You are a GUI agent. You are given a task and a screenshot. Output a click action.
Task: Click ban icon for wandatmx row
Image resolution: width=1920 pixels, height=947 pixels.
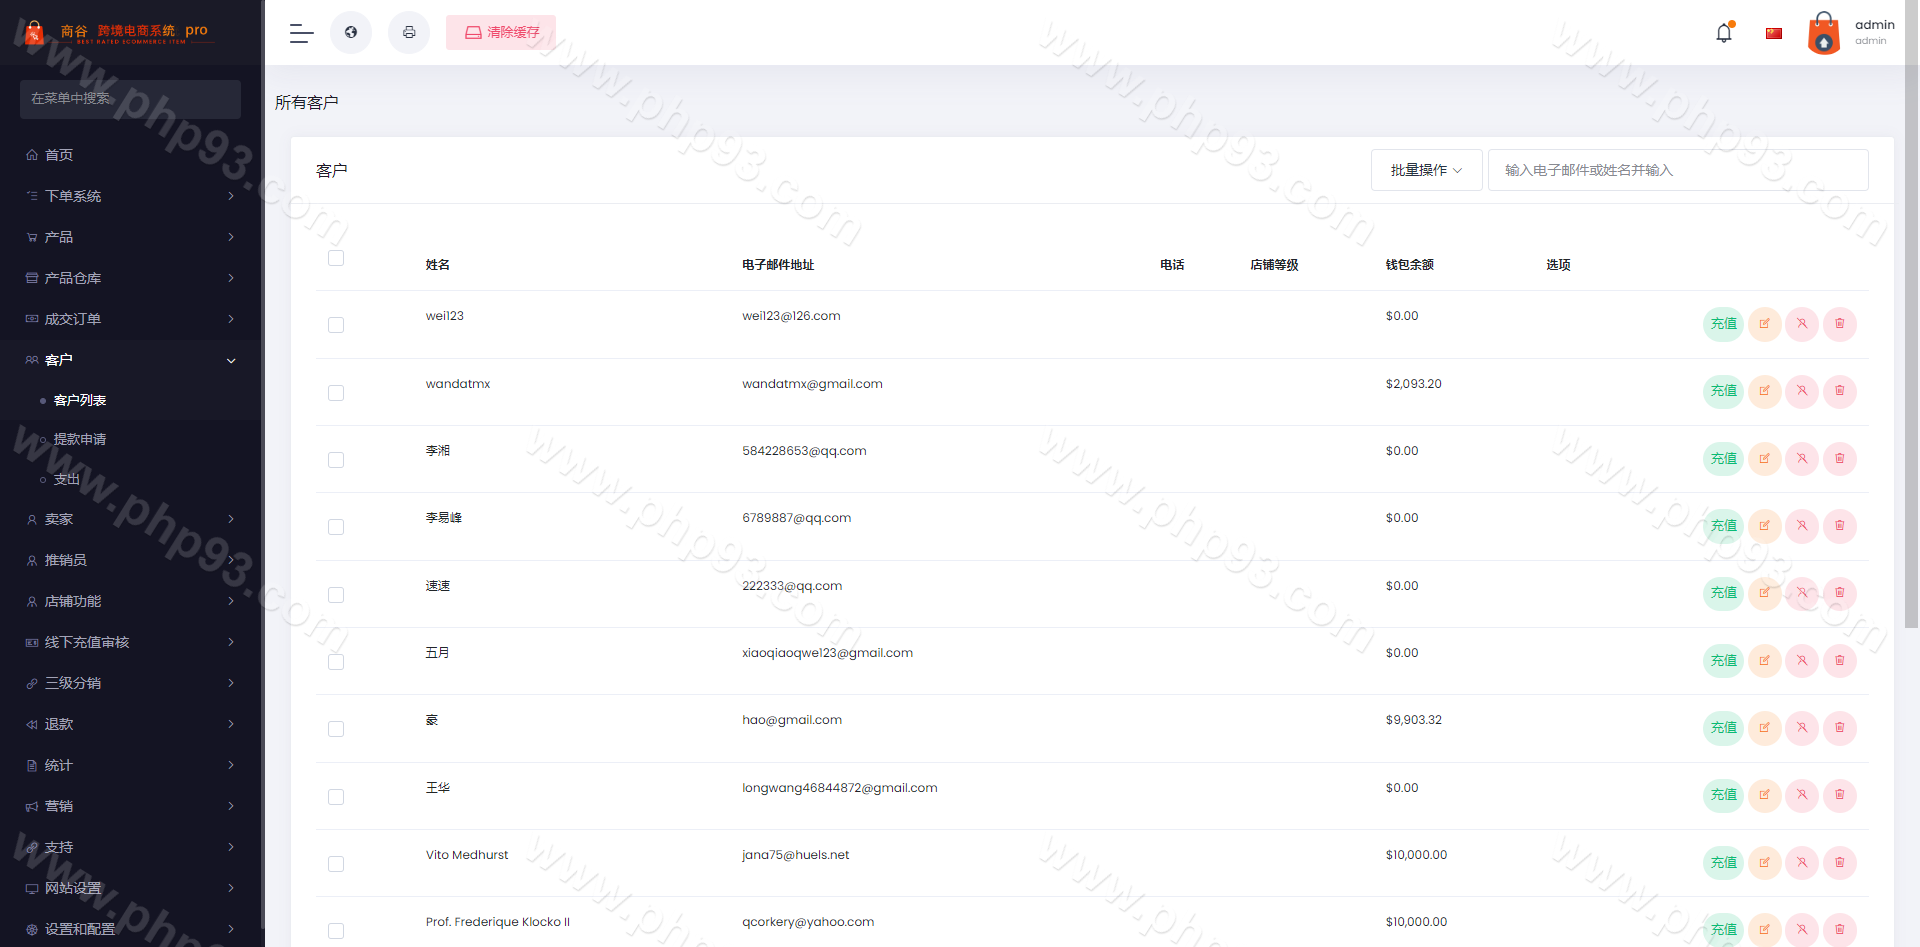(1802, 391)
